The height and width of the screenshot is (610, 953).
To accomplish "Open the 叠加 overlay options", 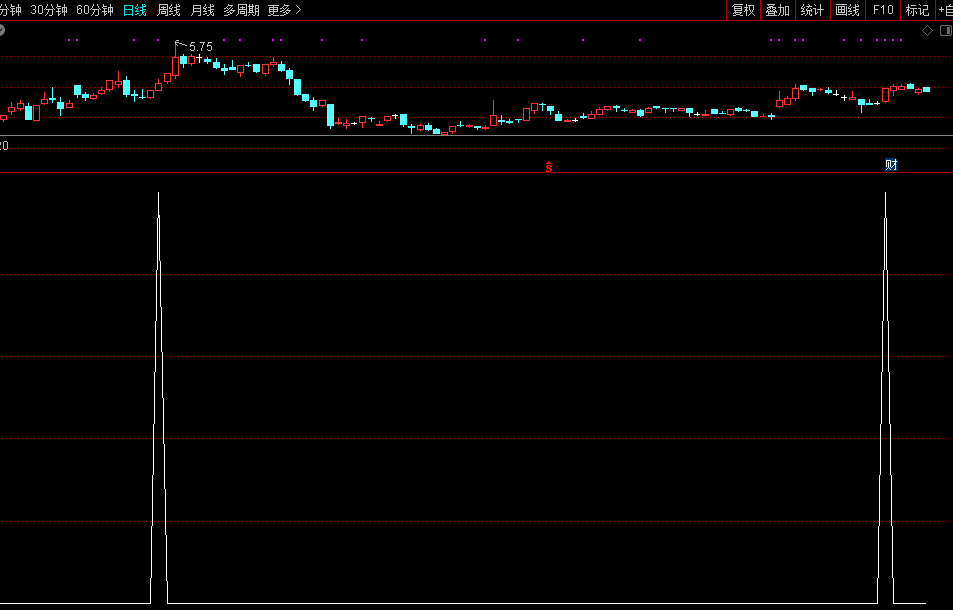I will point(777,10).
